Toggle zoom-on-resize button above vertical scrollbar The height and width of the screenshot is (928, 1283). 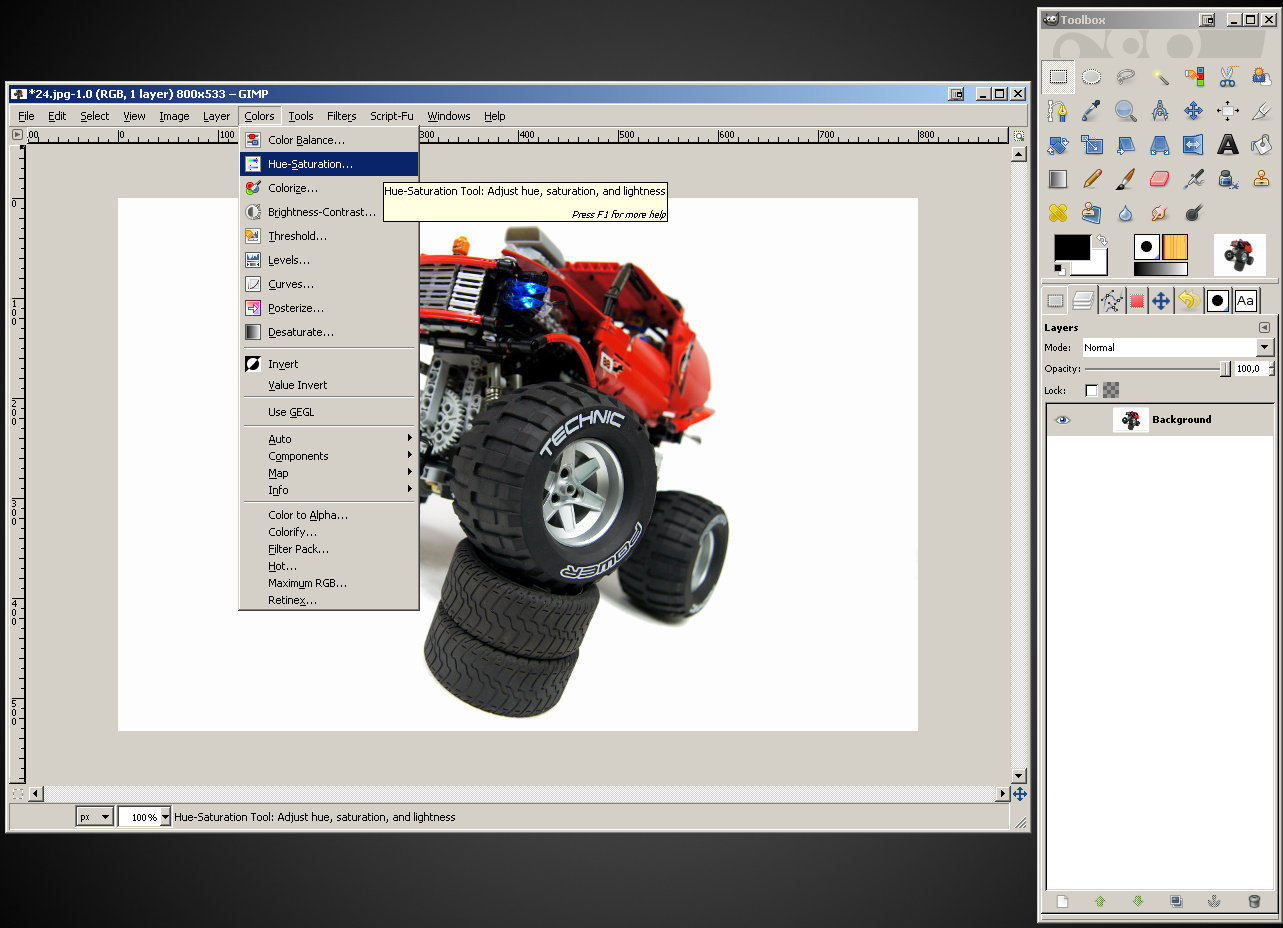tap(1018, 135)
